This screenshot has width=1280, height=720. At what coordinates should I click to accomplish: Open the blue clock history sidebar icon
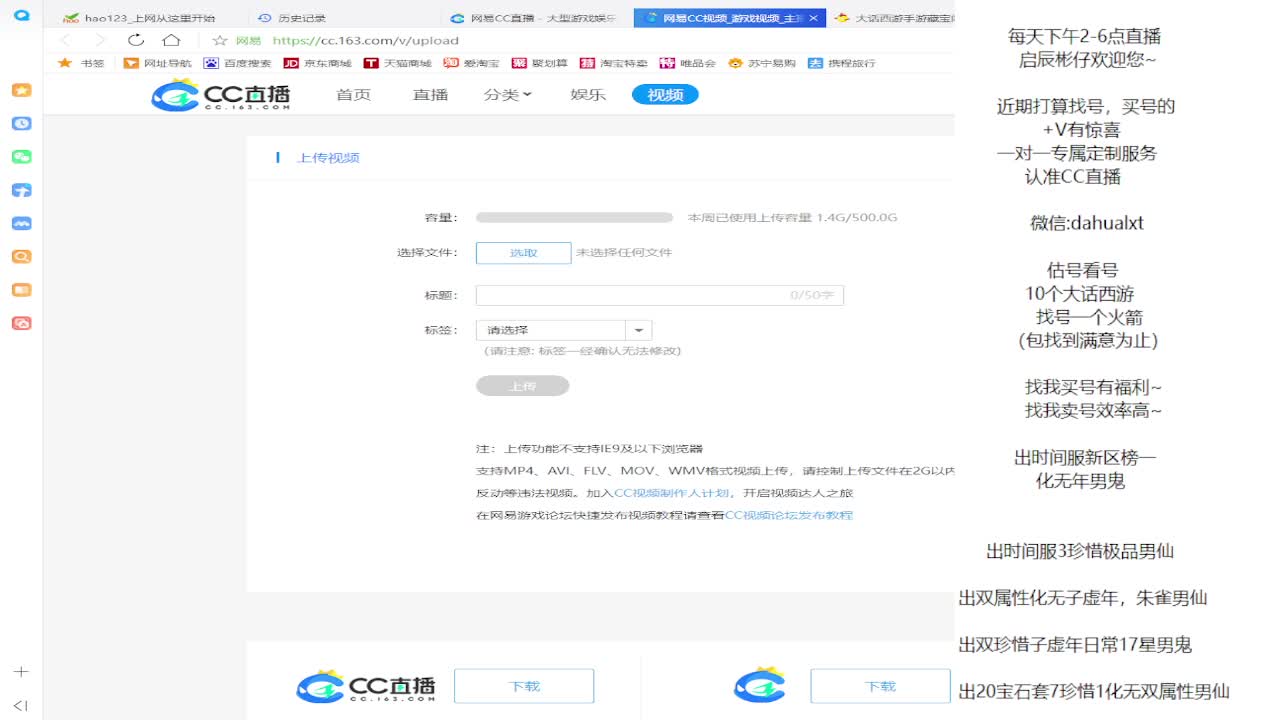click(x=21, y=123)
